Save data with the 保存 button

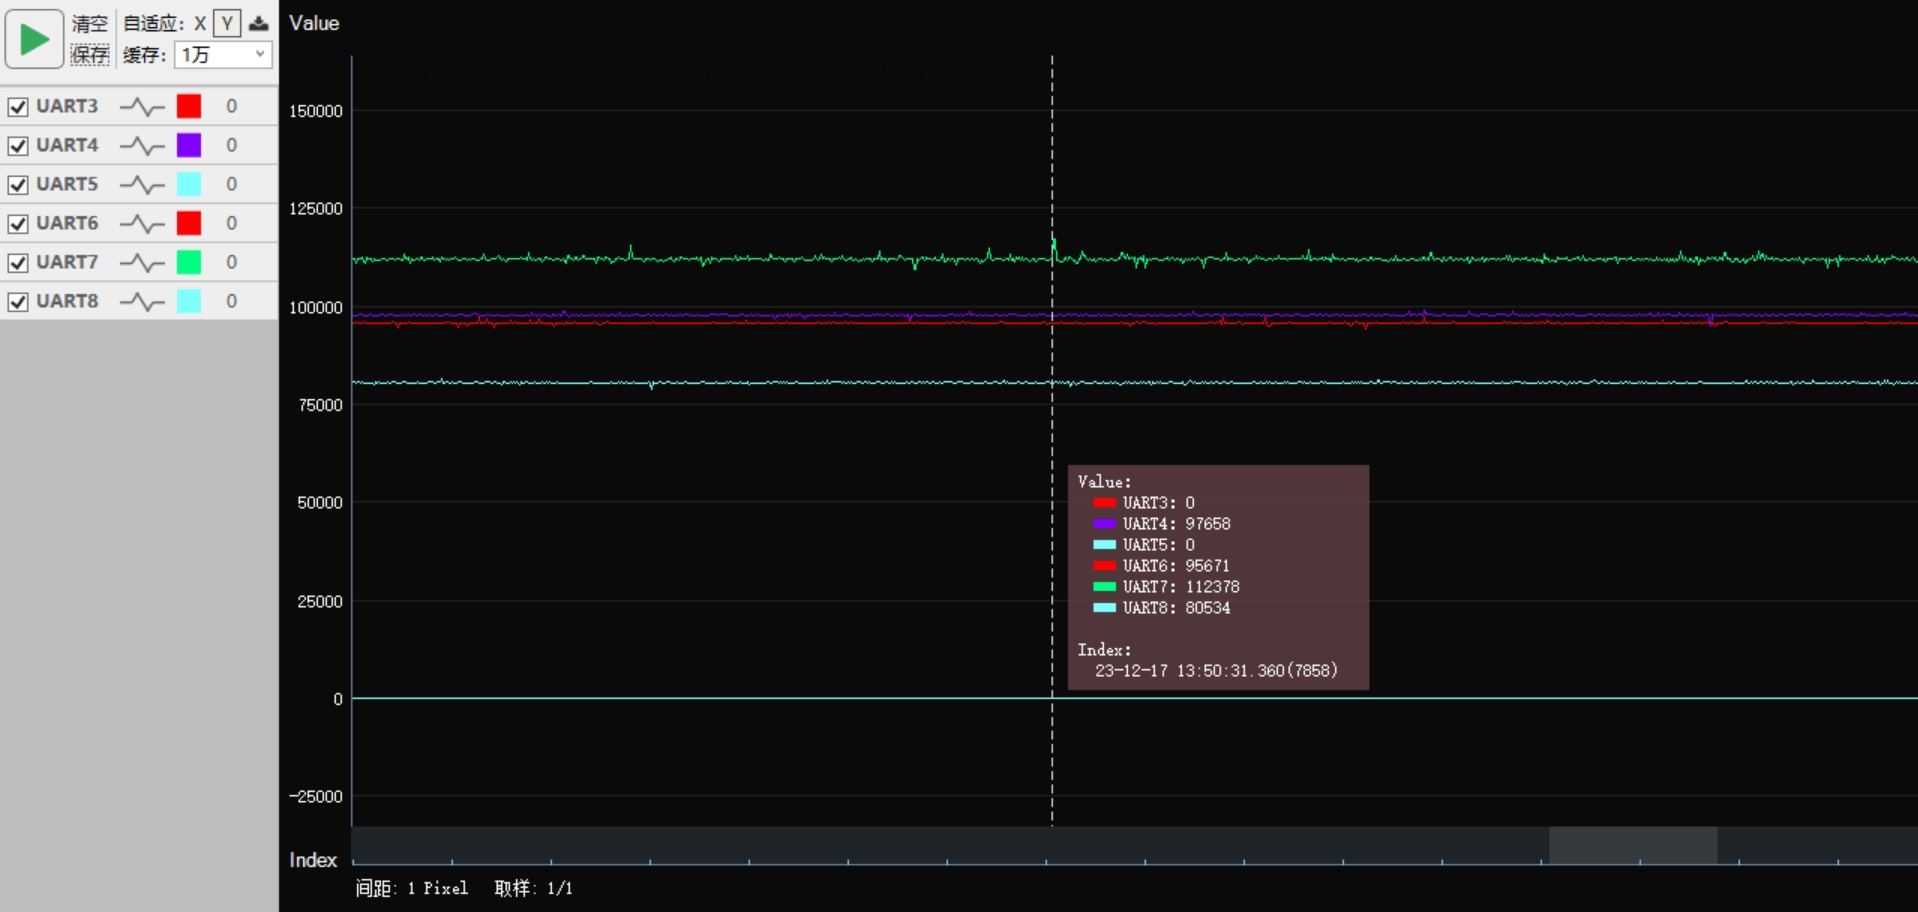(89, 54)
